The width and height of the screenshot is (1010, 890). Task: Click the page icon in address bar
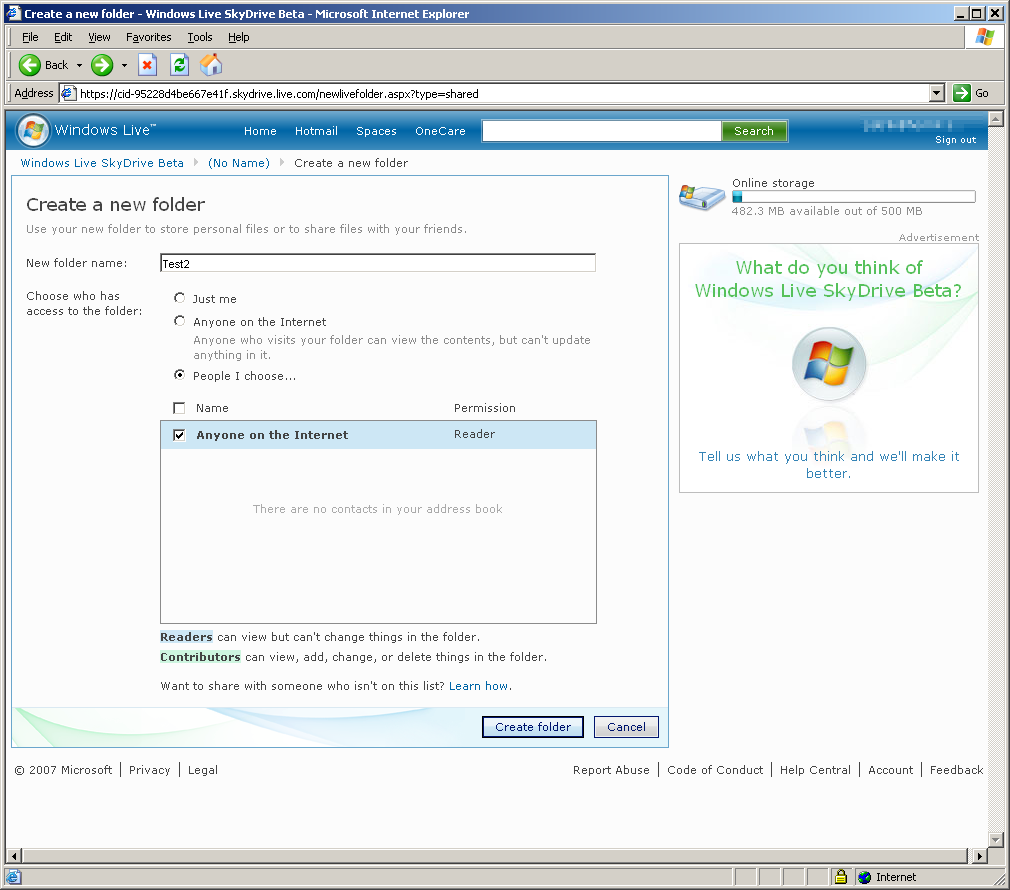click(68, 93)
